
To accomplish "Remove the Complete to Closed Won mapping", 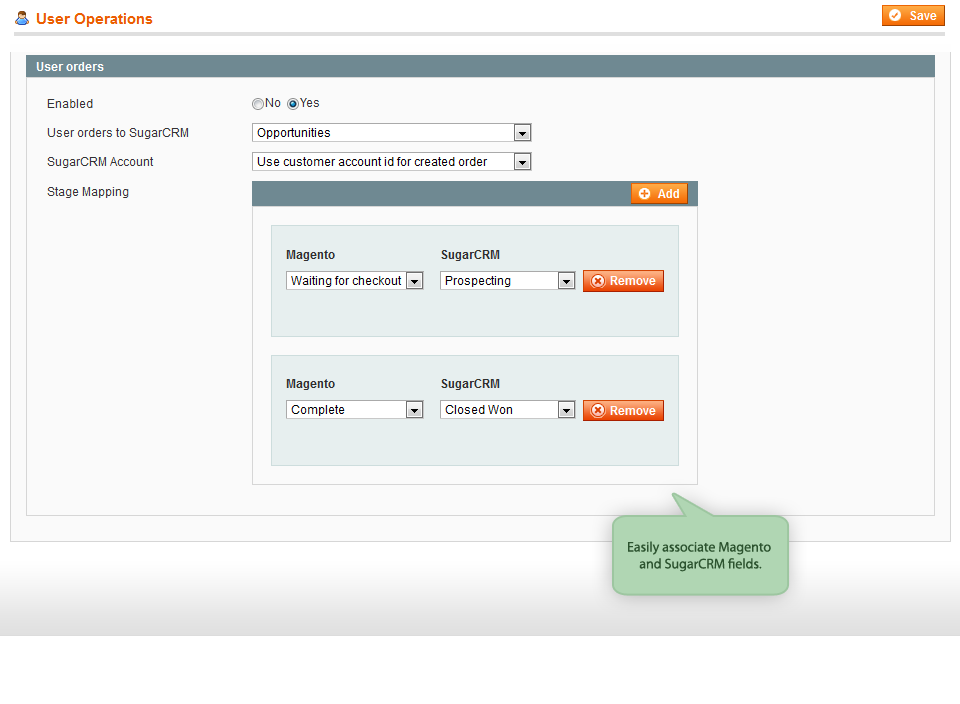I will (623, 410).
